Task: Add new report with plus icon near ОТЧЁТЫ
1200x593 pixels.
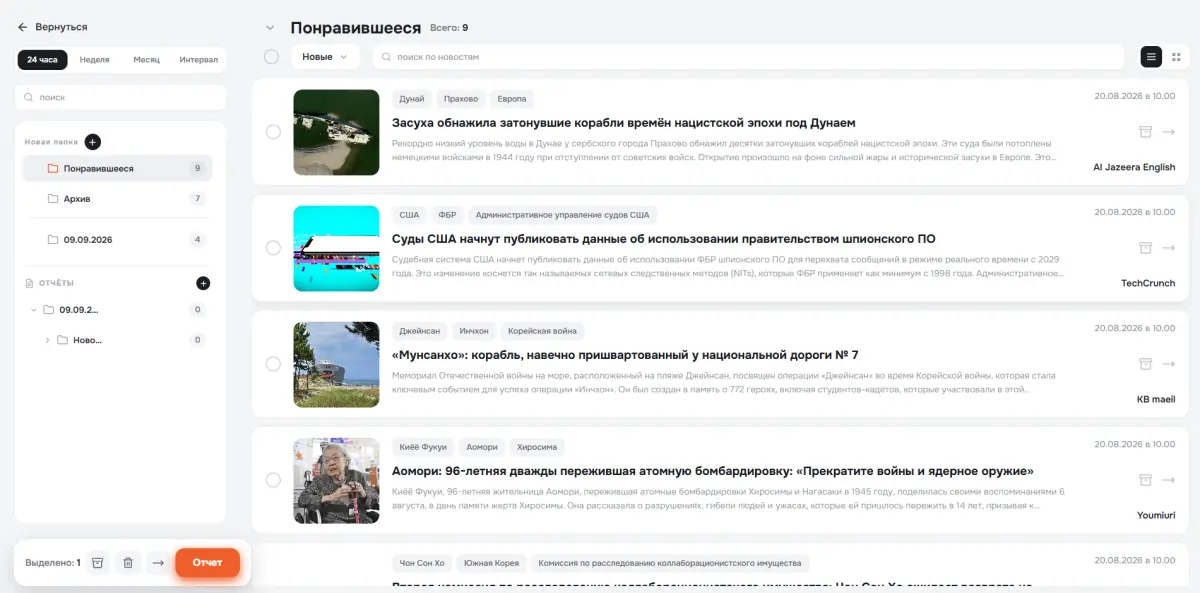Action: pos(203,283)
